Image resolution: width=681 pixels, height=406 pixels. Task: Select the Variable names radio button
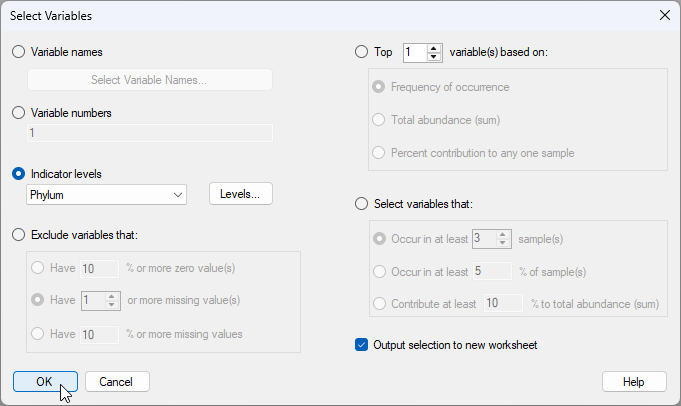pyautogui.click(x=19, y=52)
